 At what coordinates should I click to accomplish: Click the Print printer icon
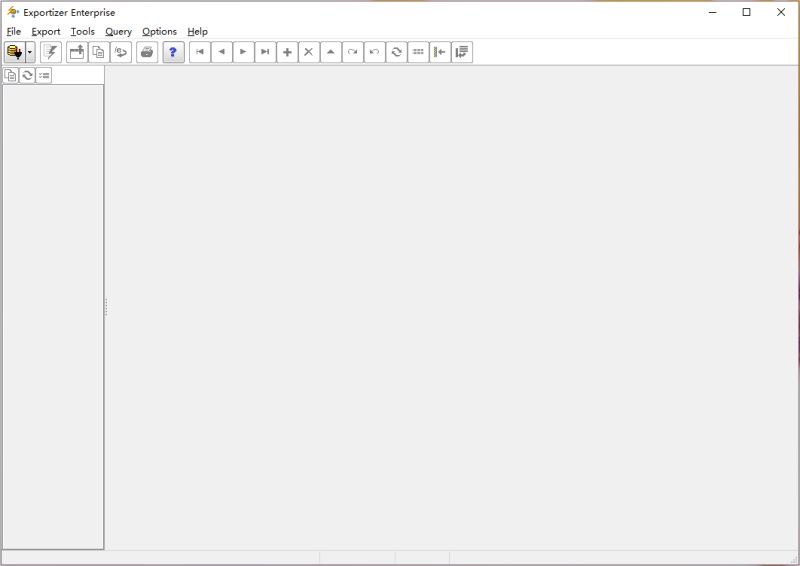[147, 52]
